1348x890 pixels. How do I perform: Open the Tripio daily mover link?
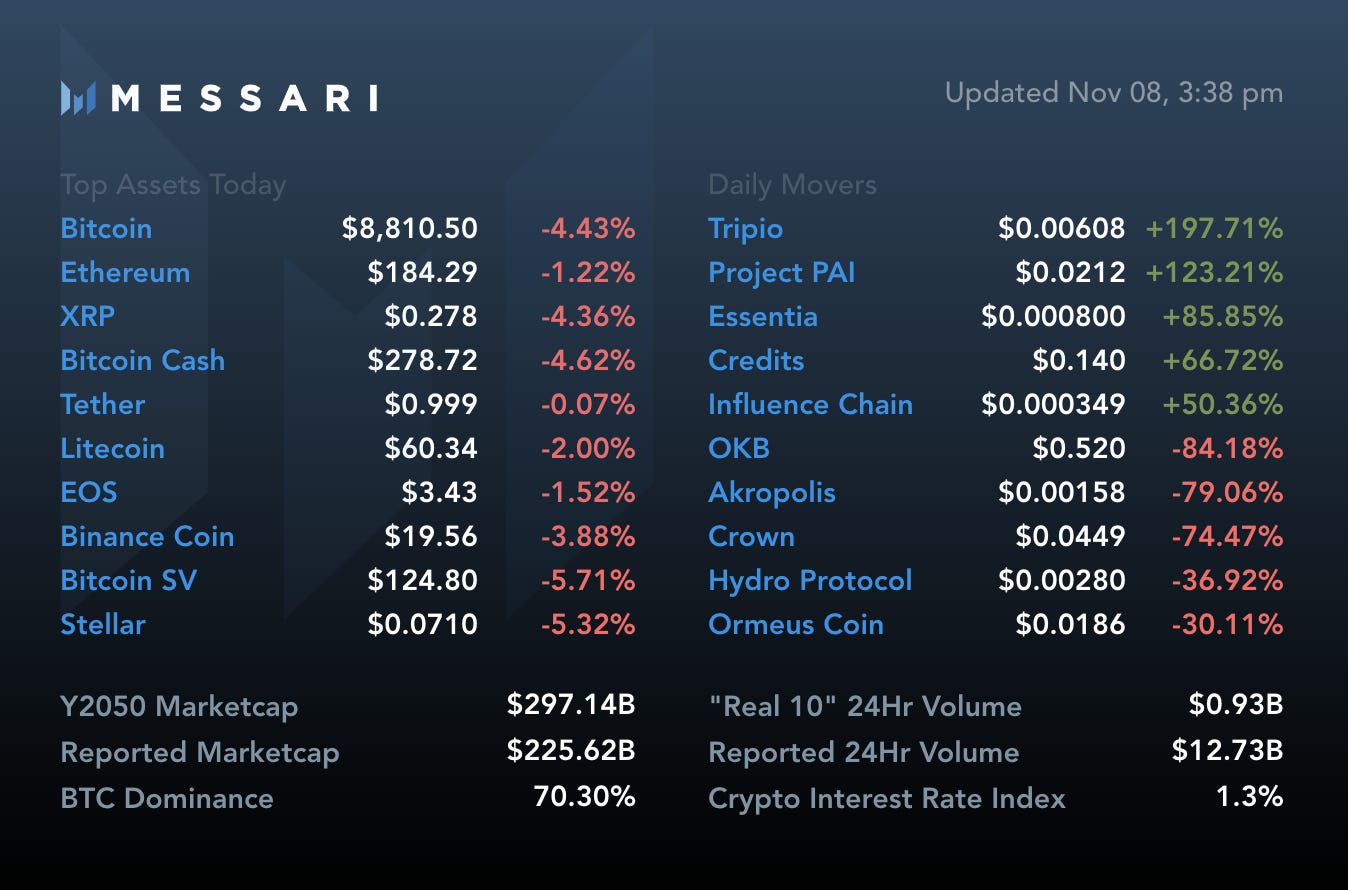(745, 228)
